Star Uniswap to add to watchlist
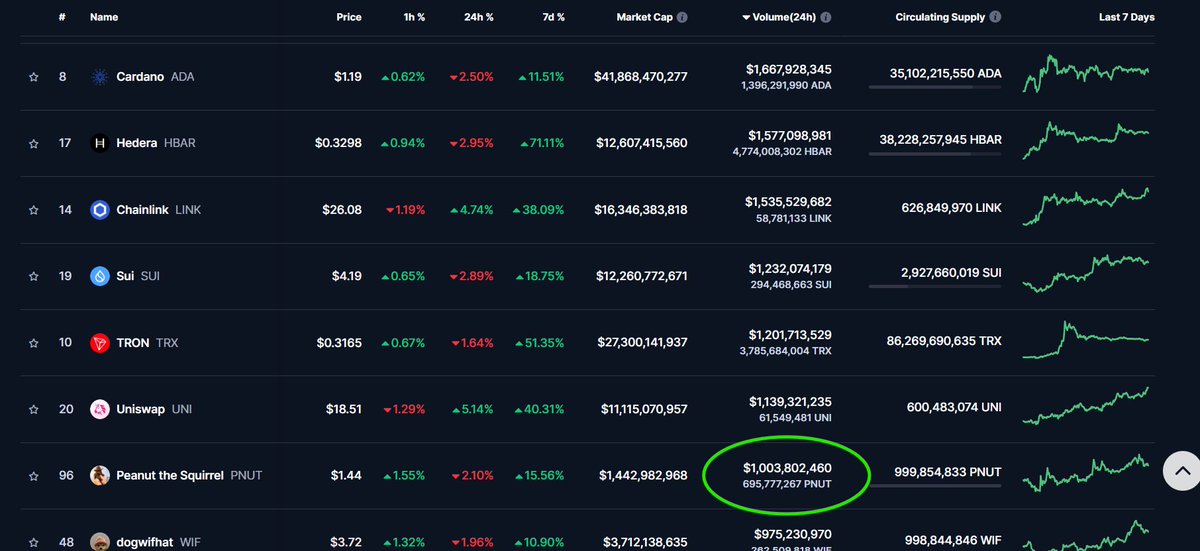 pyautogui.click(x=33, y=409)
